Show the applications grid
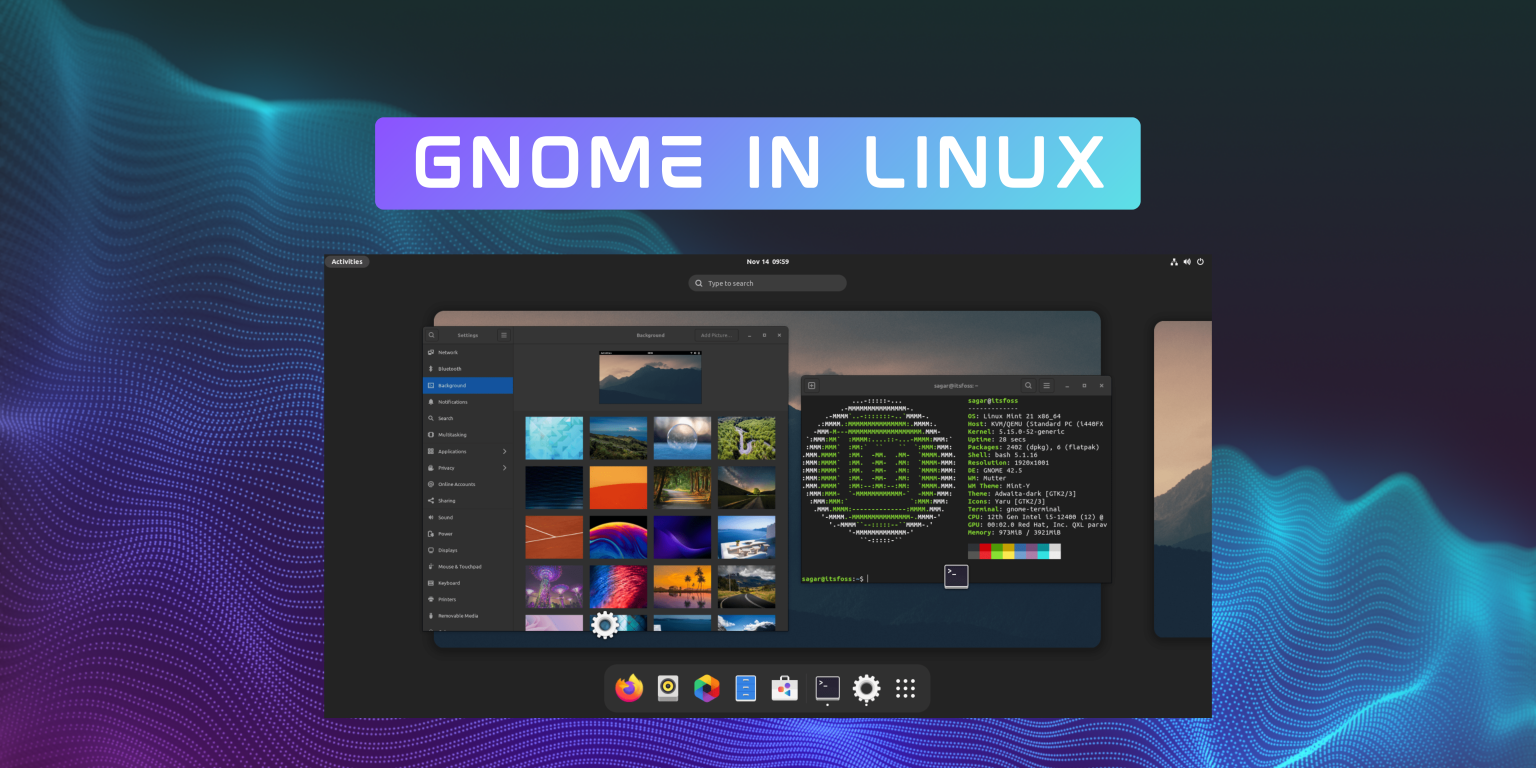Viewport: 1536px width, 768px height. (x=905, y=688)
